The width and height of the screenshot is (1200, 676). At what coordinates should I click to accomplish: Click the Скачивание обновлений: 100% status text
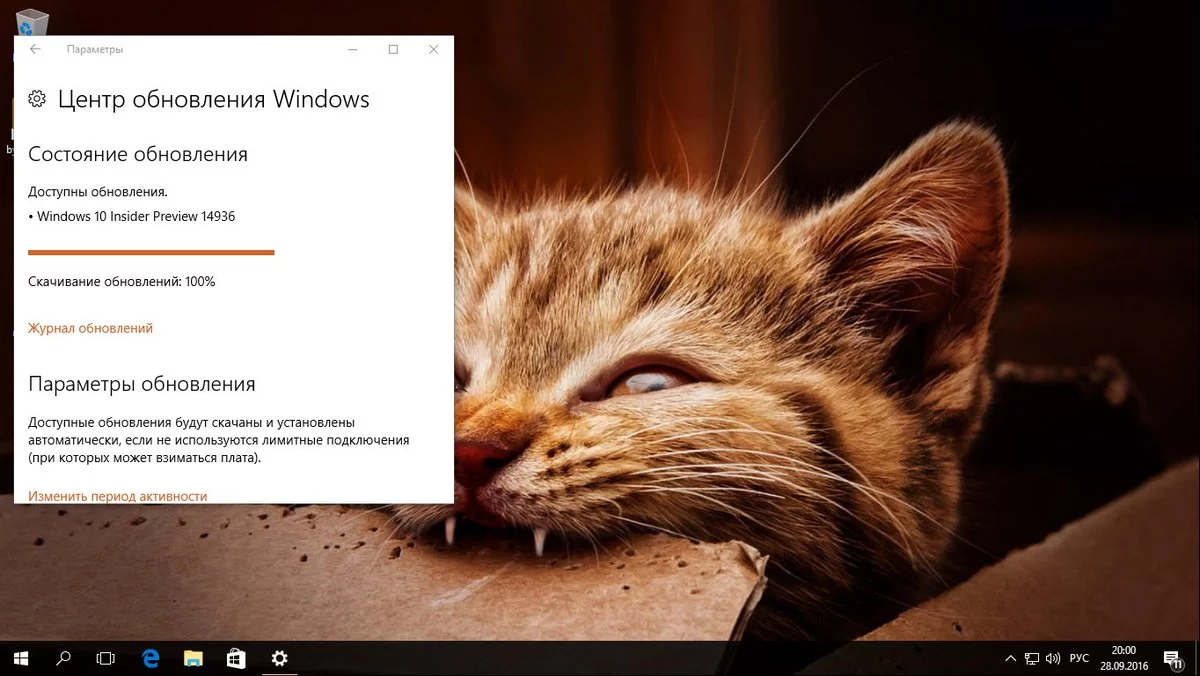[121, 282]
